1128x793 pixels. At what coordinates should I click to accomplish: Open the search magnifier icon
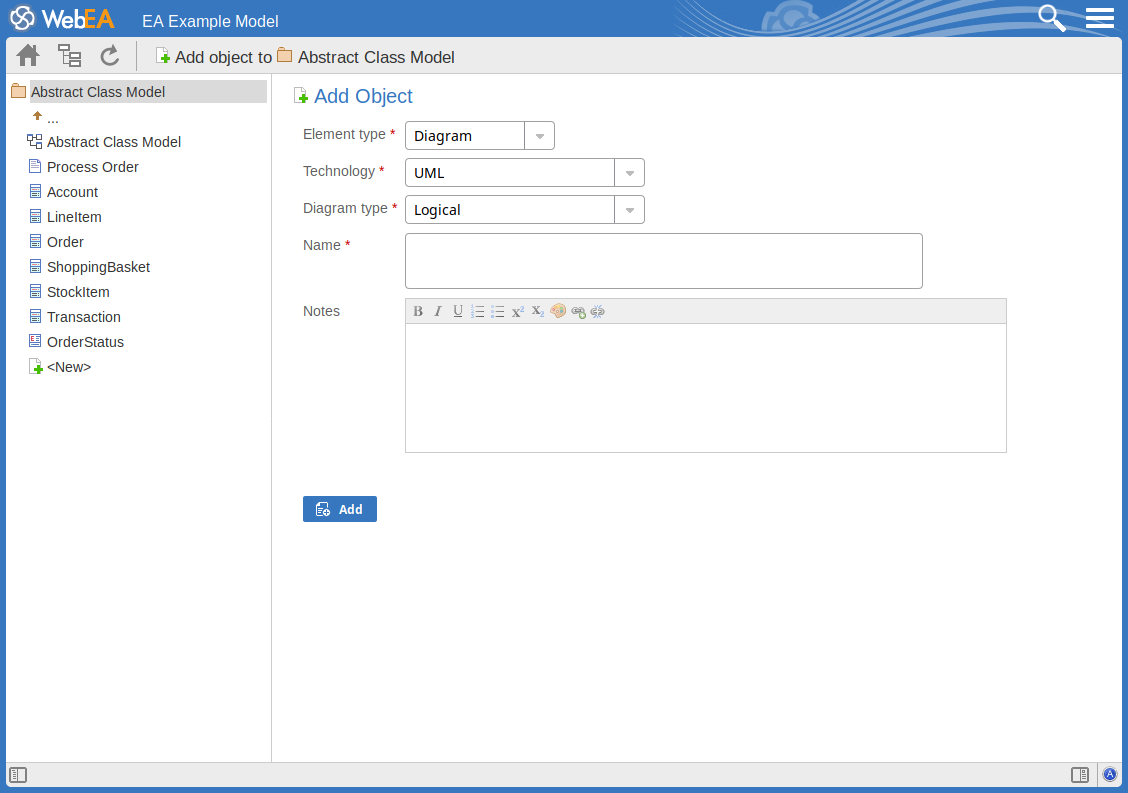click(1051, 18)
